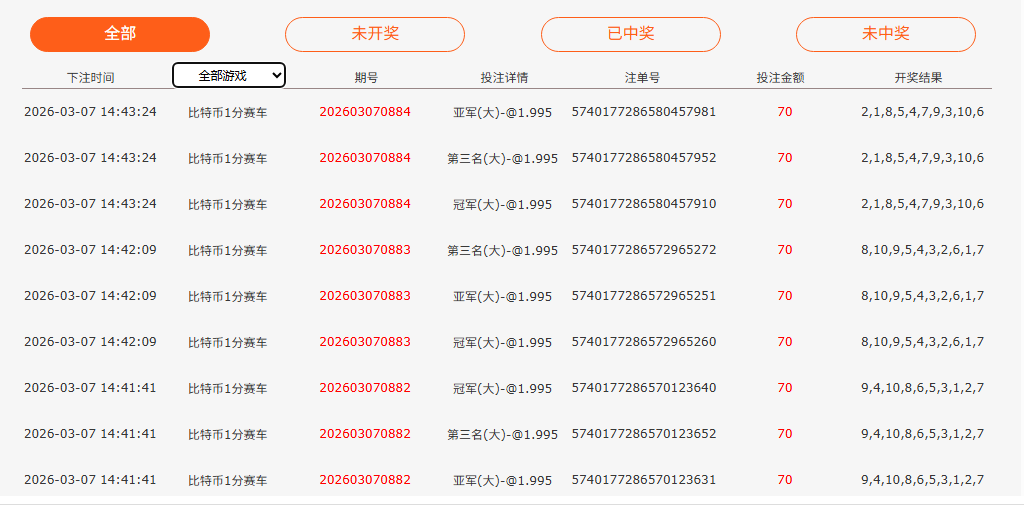Click order number 5740177286570123652
Screen dimensions: 1024x511
(644, 434)
